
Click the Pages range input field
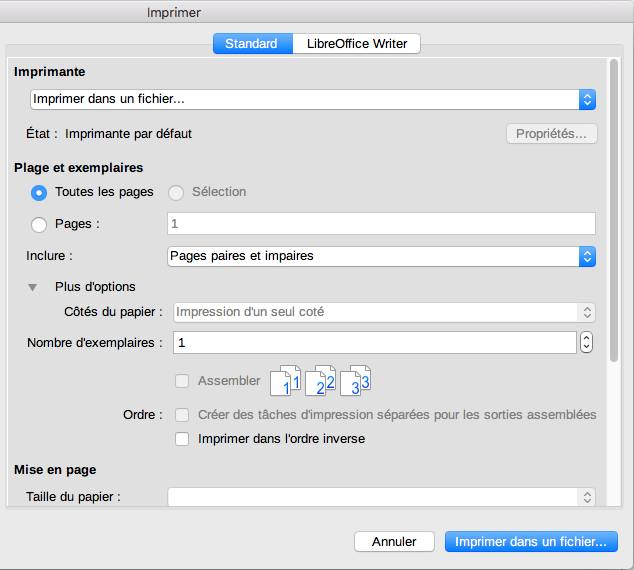[381, 223]
